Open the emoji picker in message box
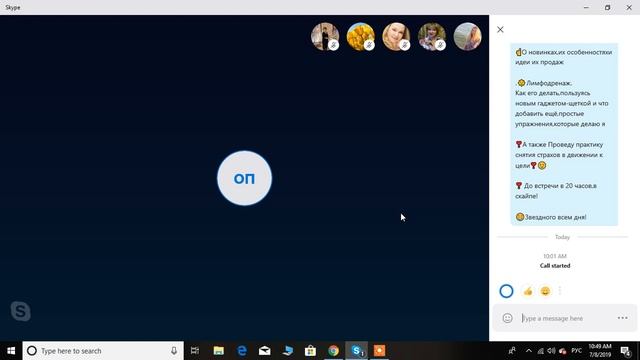The width and height of the screenshot is (640, 360). [x=507, y=318]
